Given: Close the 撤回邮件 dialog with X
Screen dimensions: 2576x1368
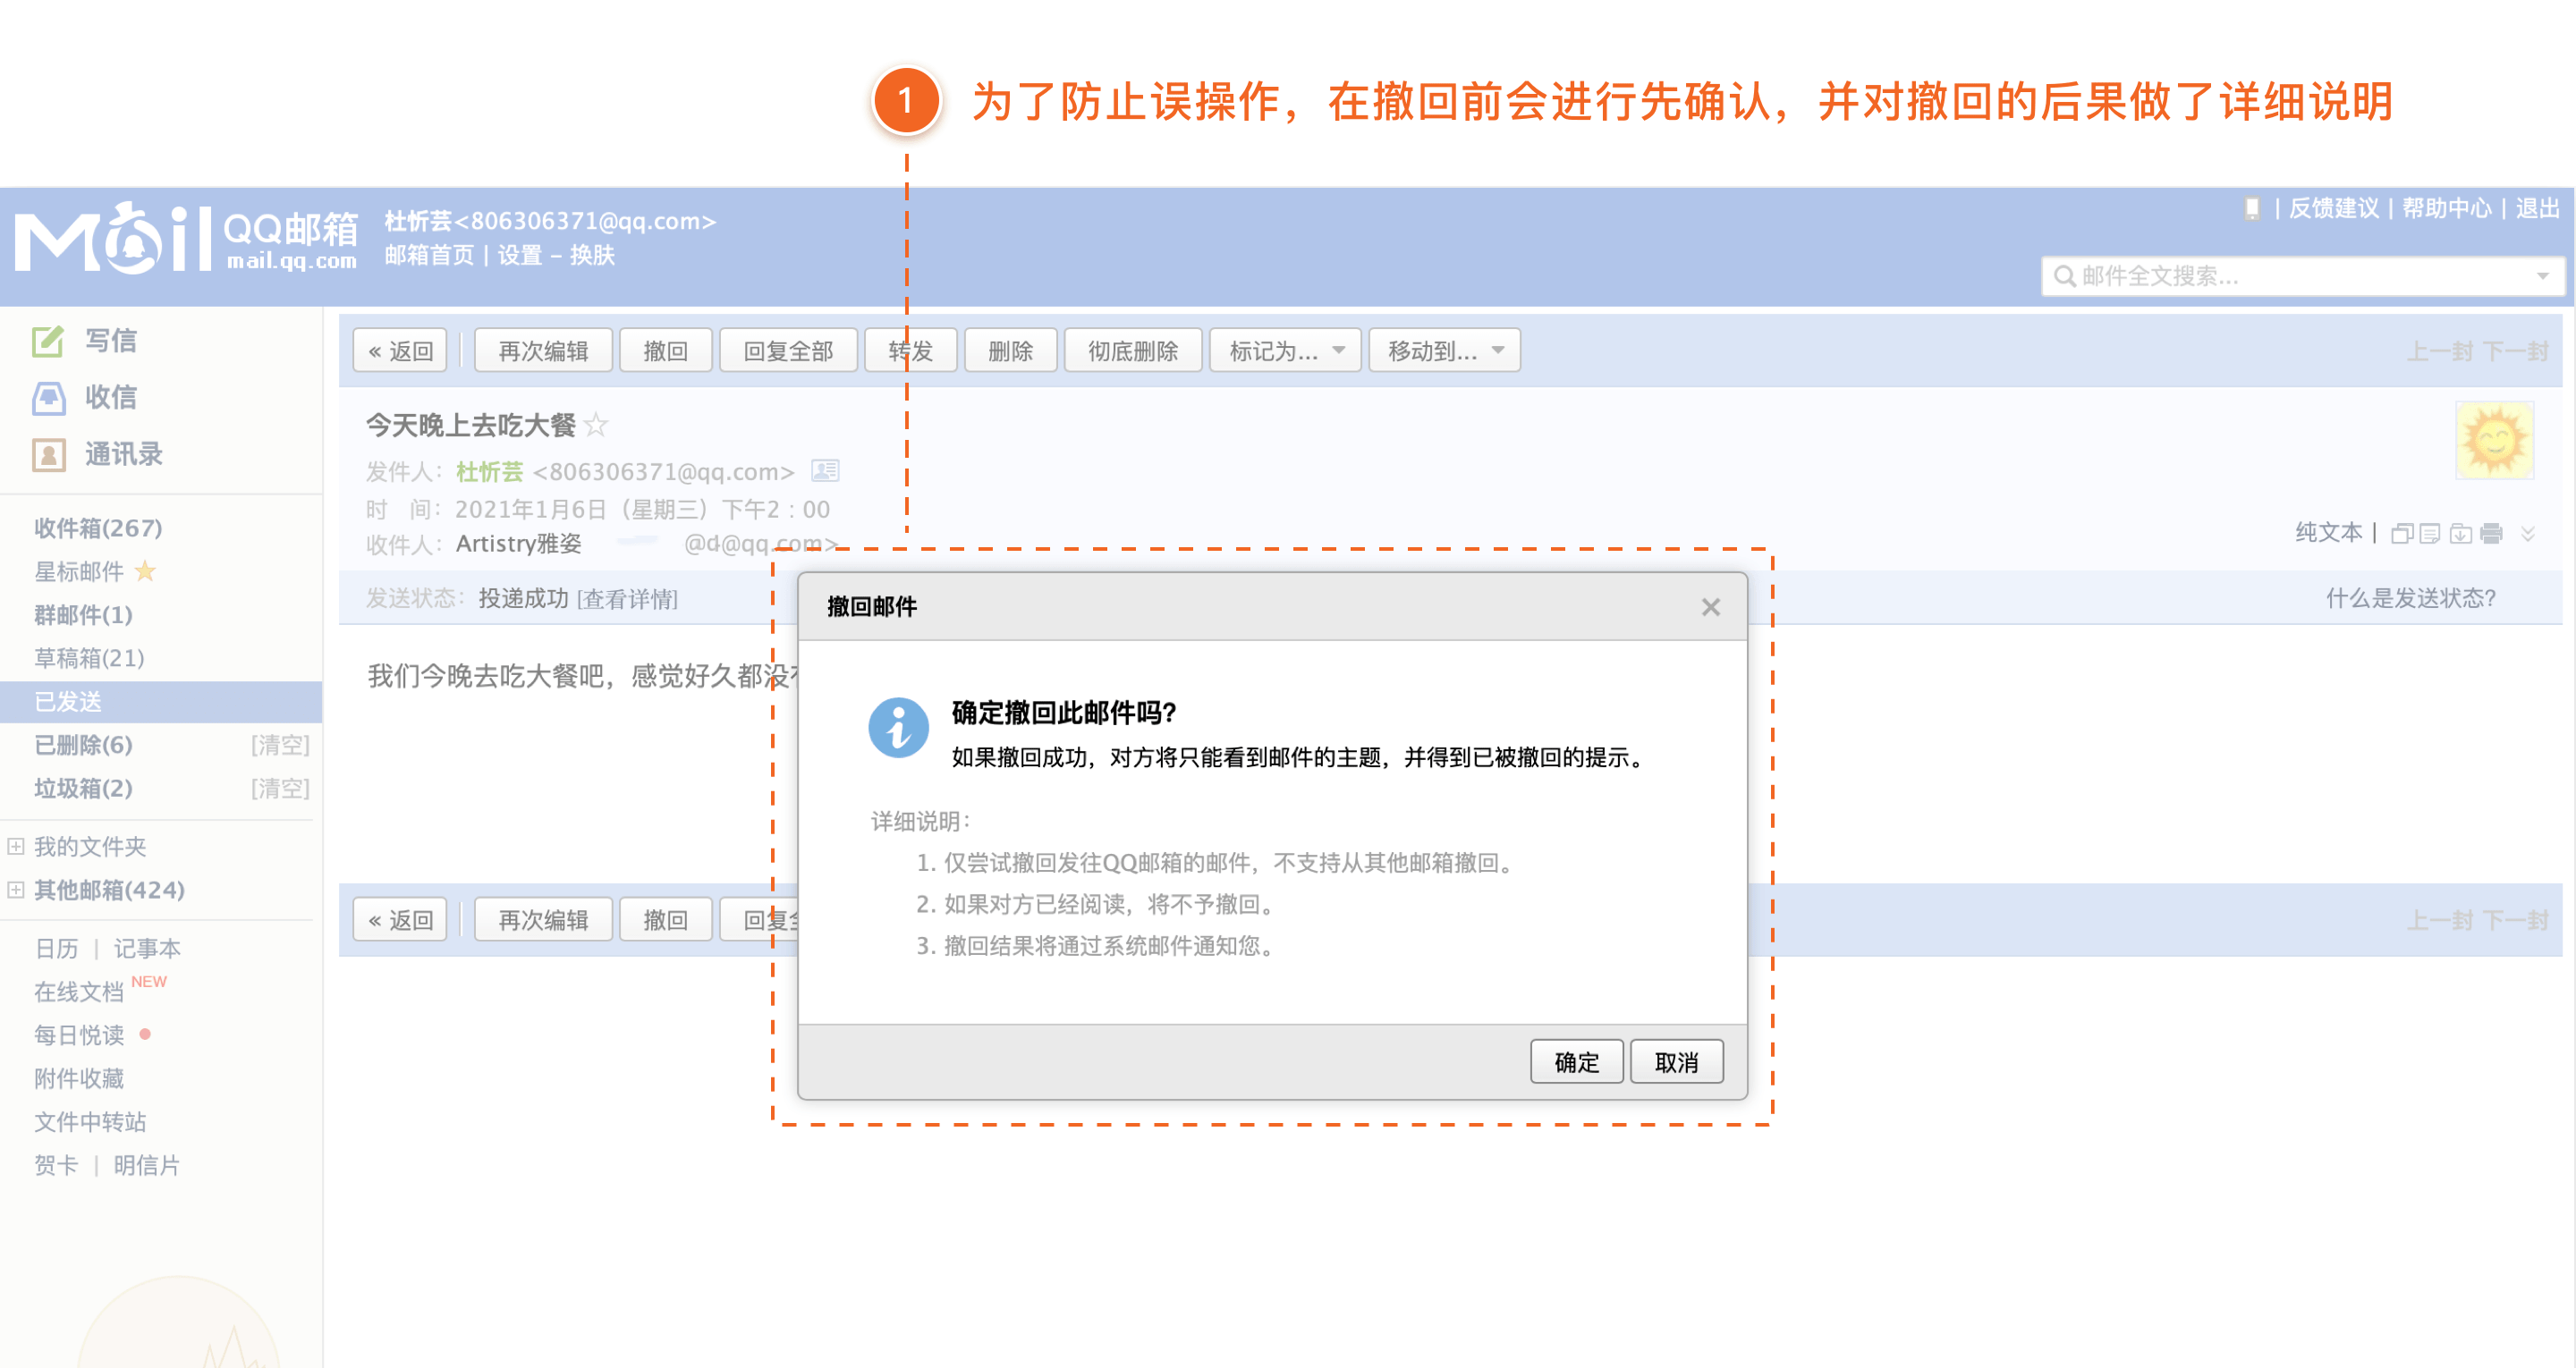Looking at the screenshot, I should coord(1710,607).
